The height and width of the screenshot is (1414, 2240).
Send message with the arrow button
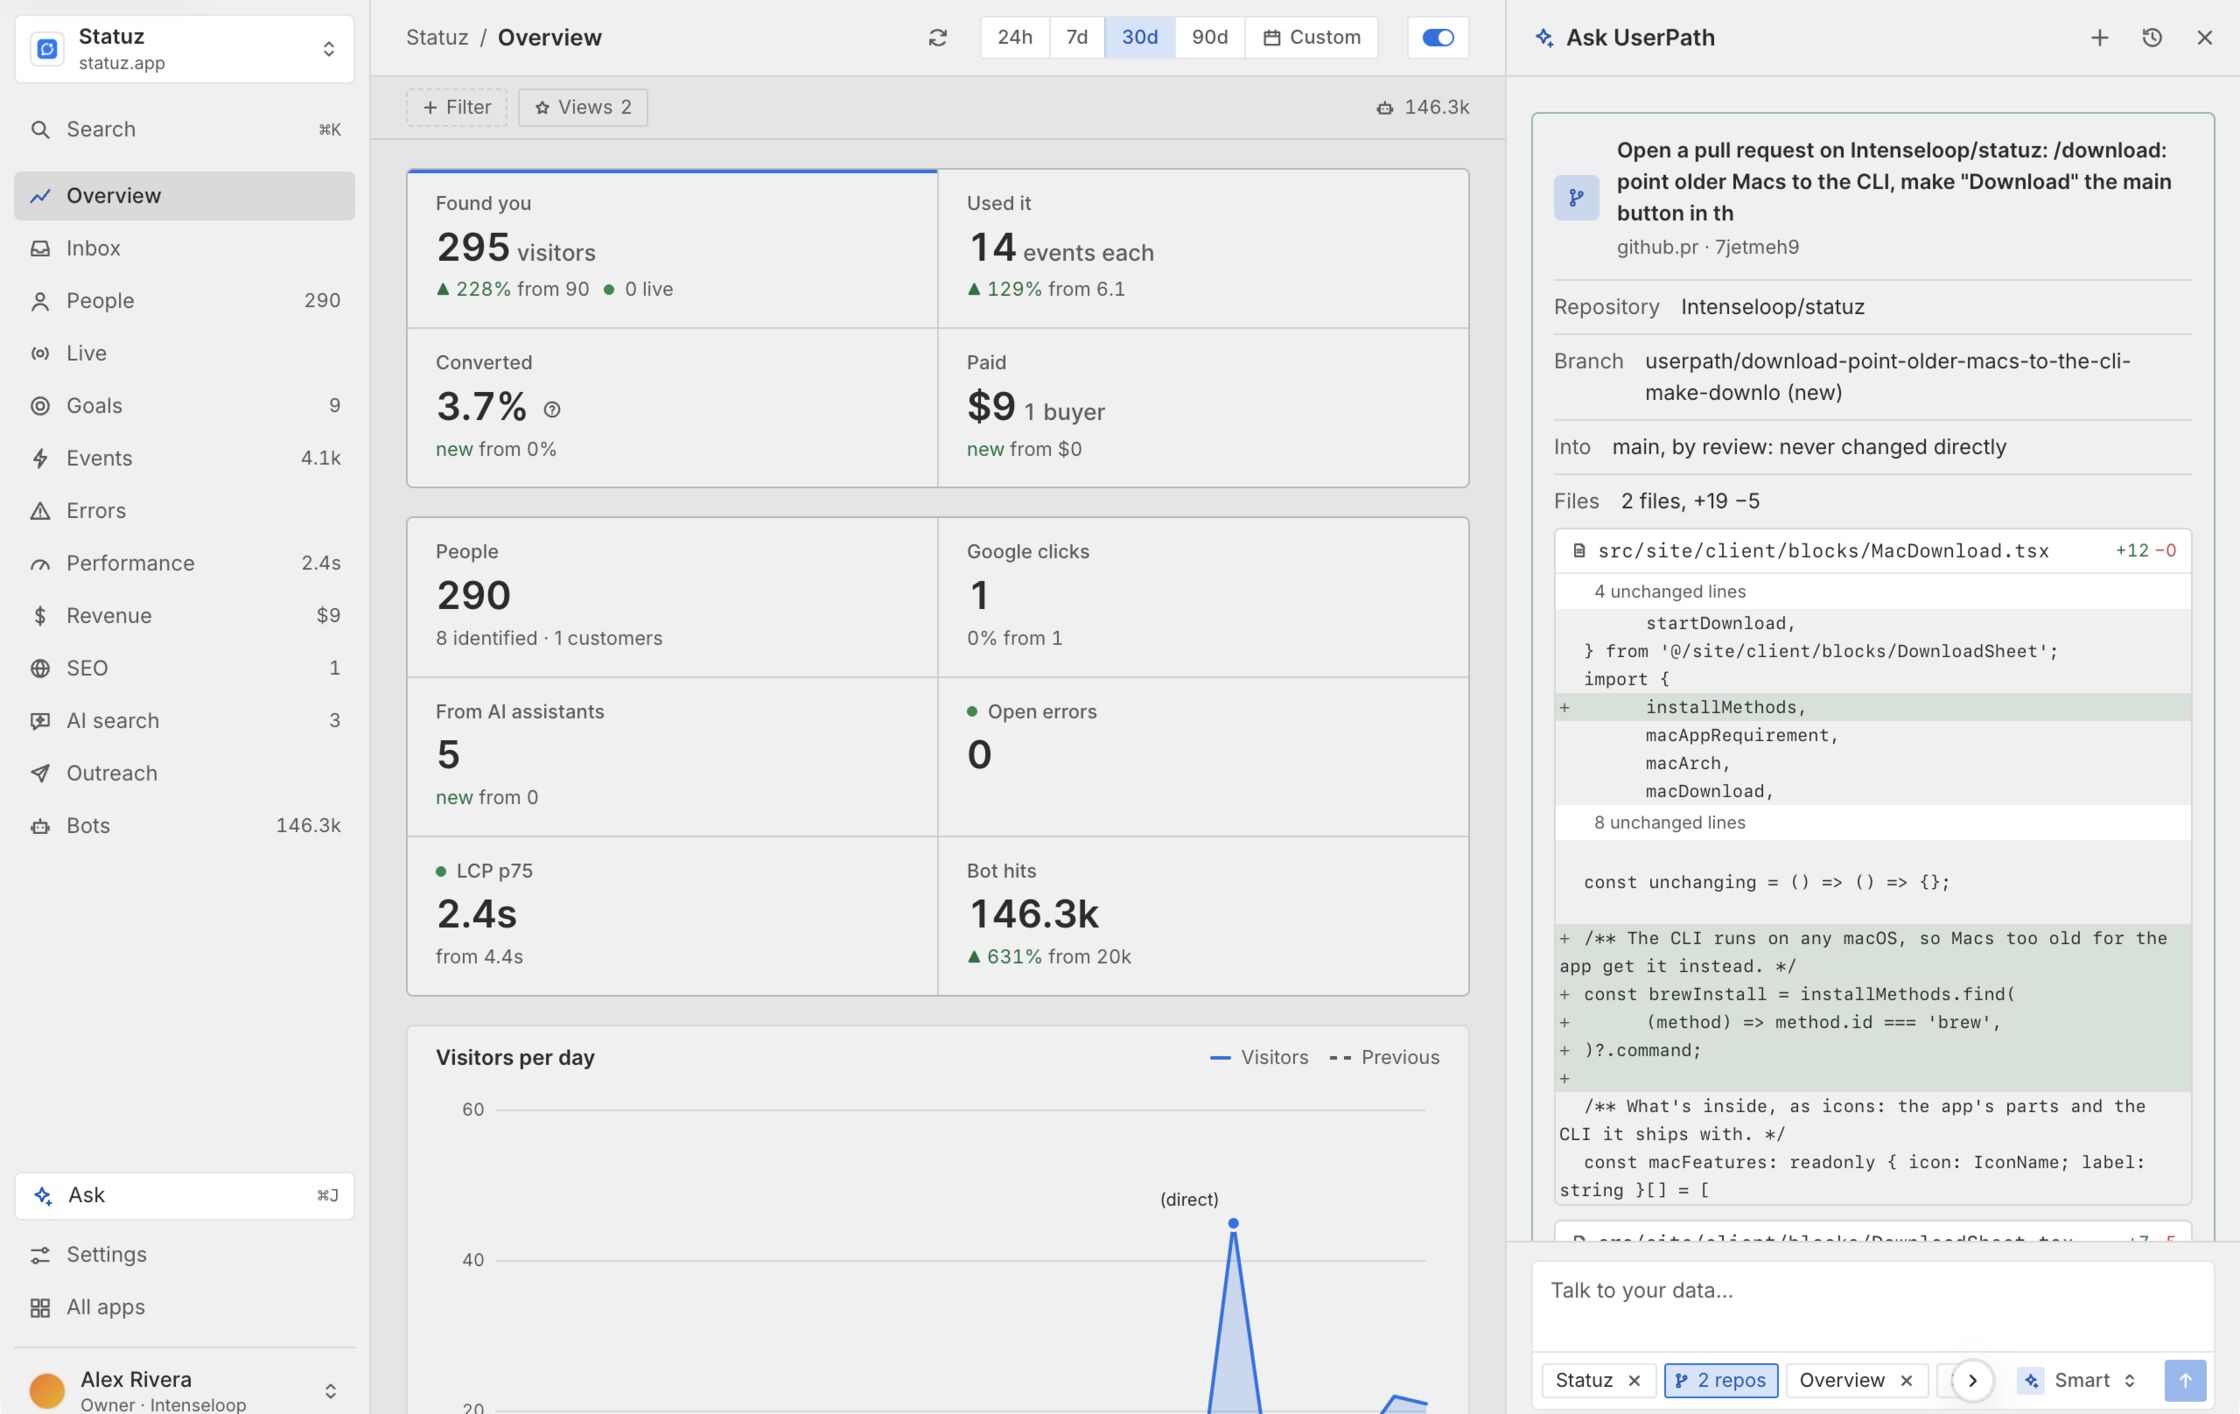2185,1380
